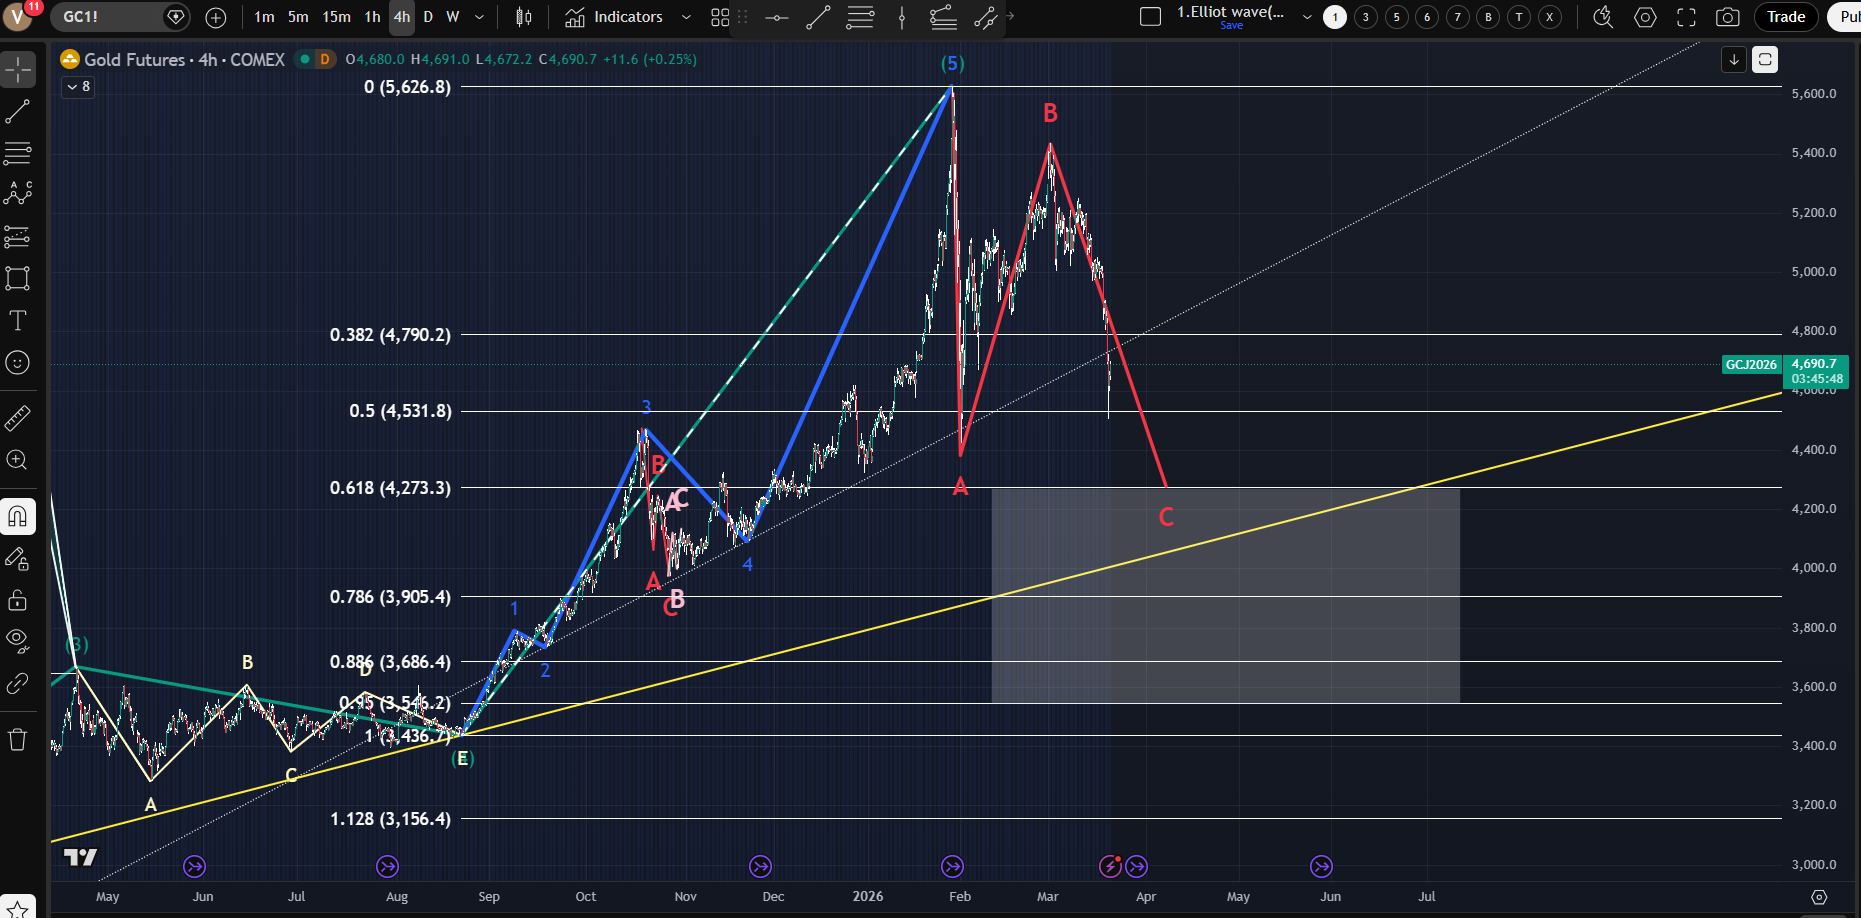Open the Indicators dialog
Screen dimensions: 1861x918
615,17
